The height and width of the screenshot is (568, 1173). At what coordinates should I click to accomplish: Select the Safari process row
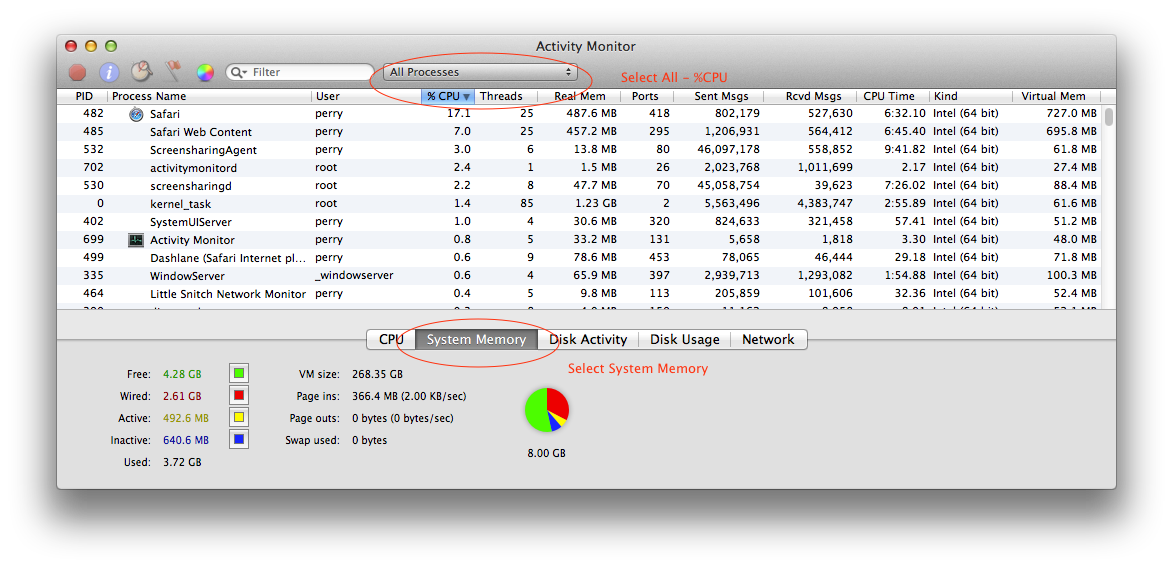[581, 114]
